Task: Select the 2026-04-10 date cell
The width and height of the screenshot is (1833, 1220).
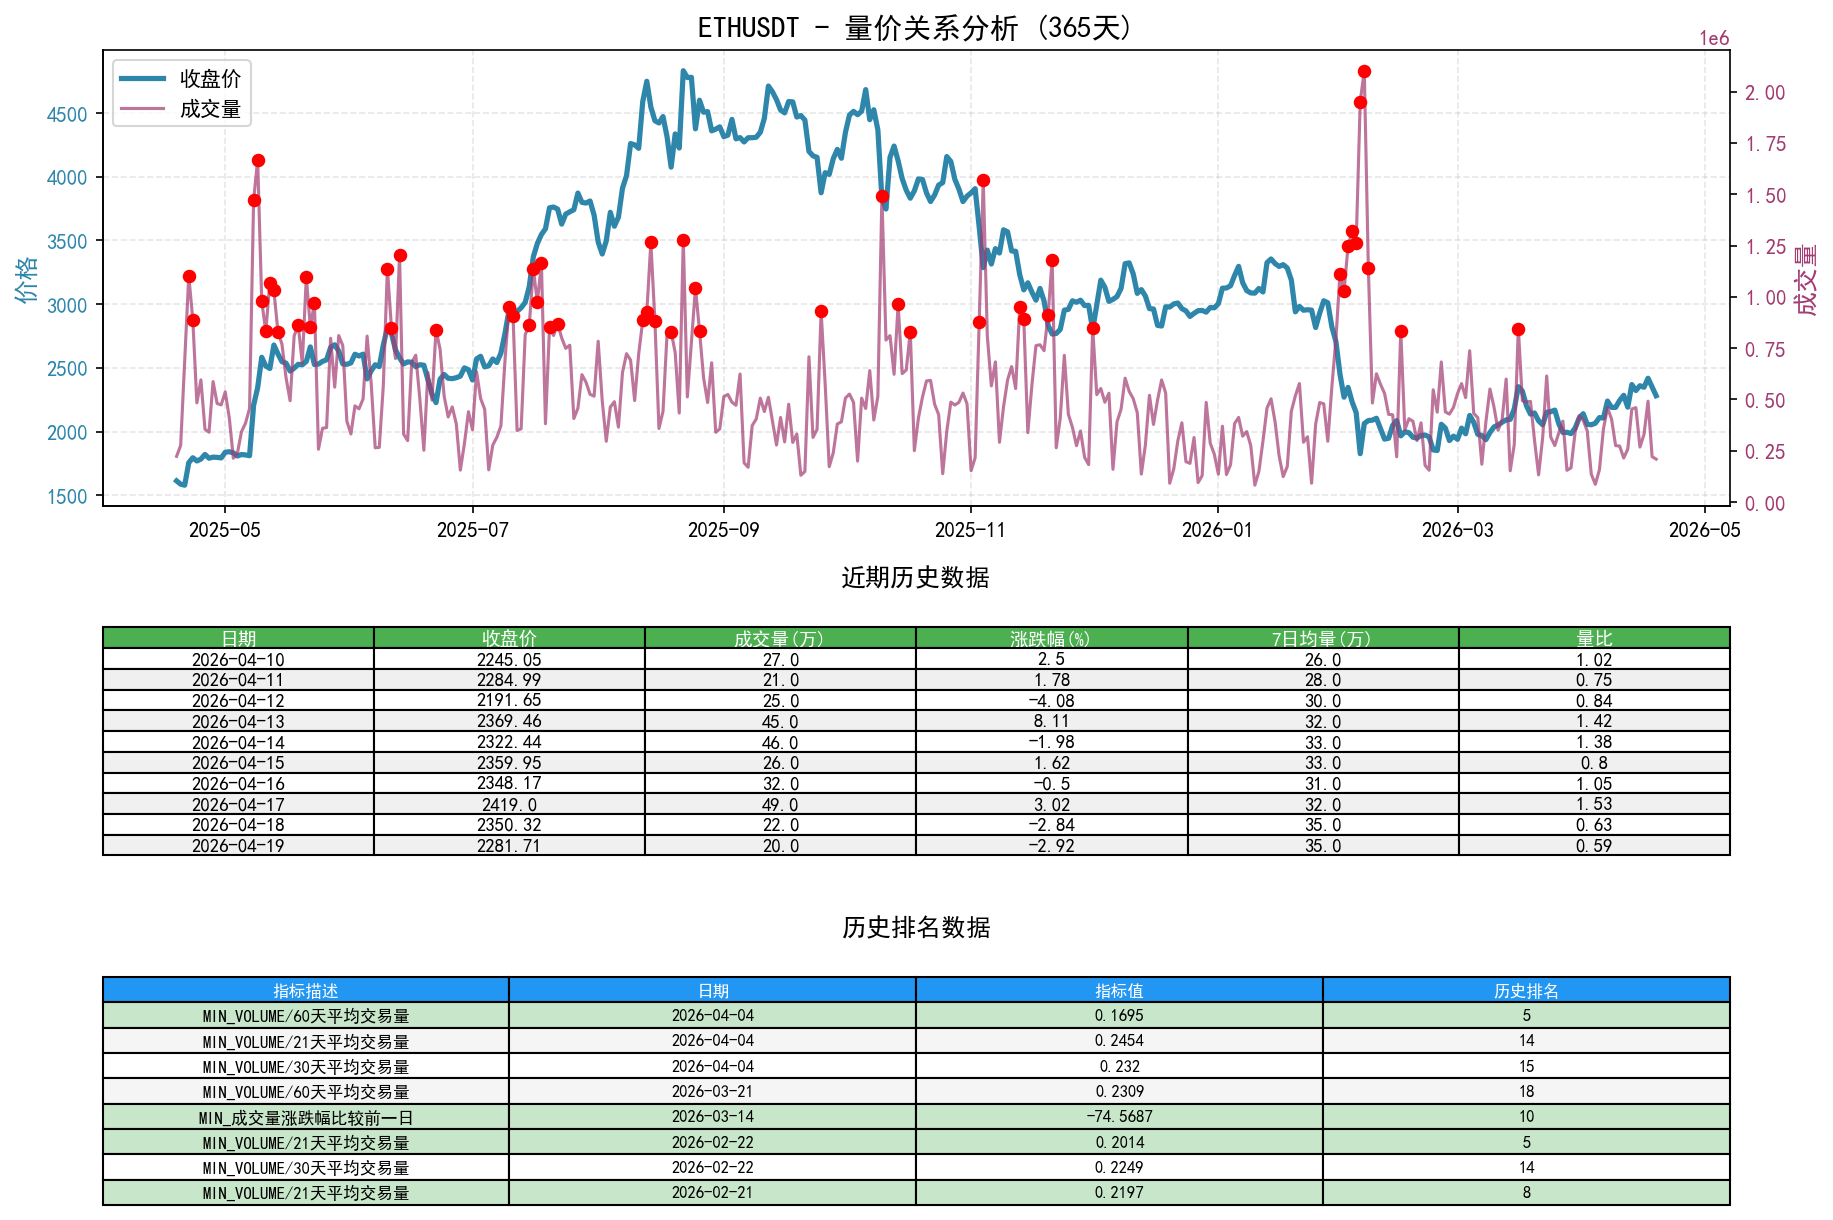Action: pyautogui.click(x=239, y=659)
